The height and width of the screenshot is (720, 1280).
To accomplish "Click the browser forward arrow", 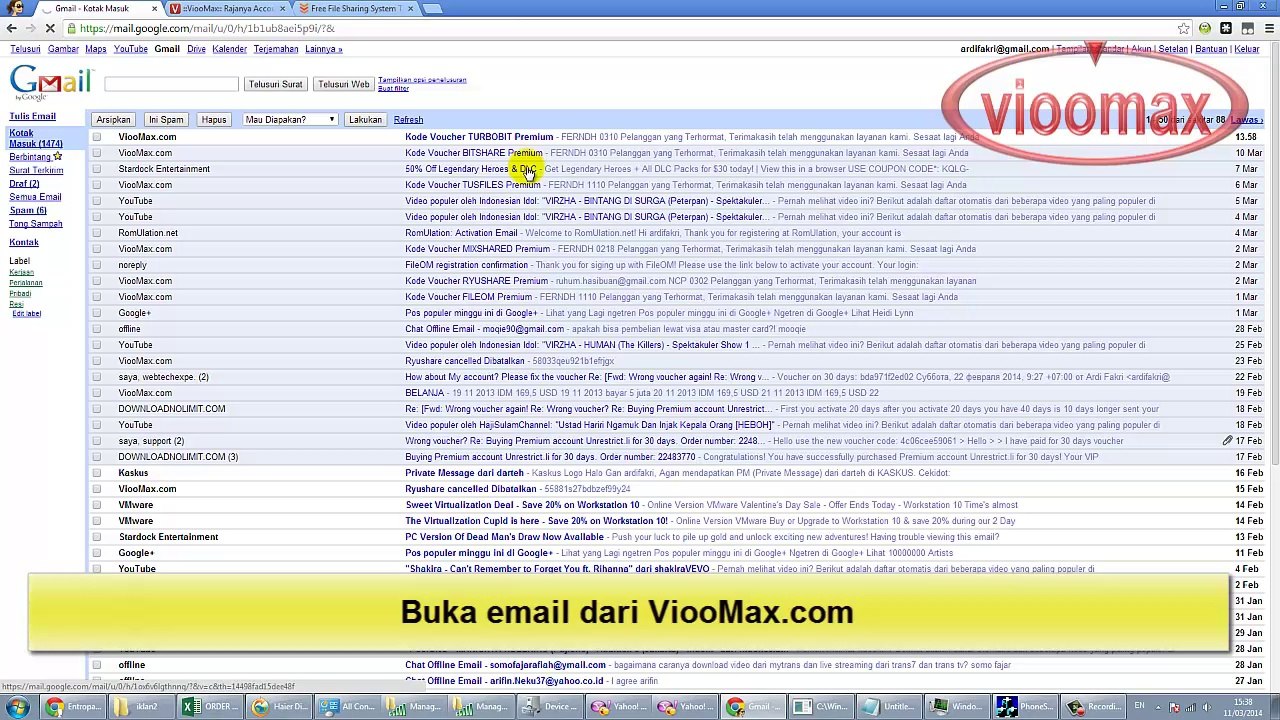I will click(31, 28).
